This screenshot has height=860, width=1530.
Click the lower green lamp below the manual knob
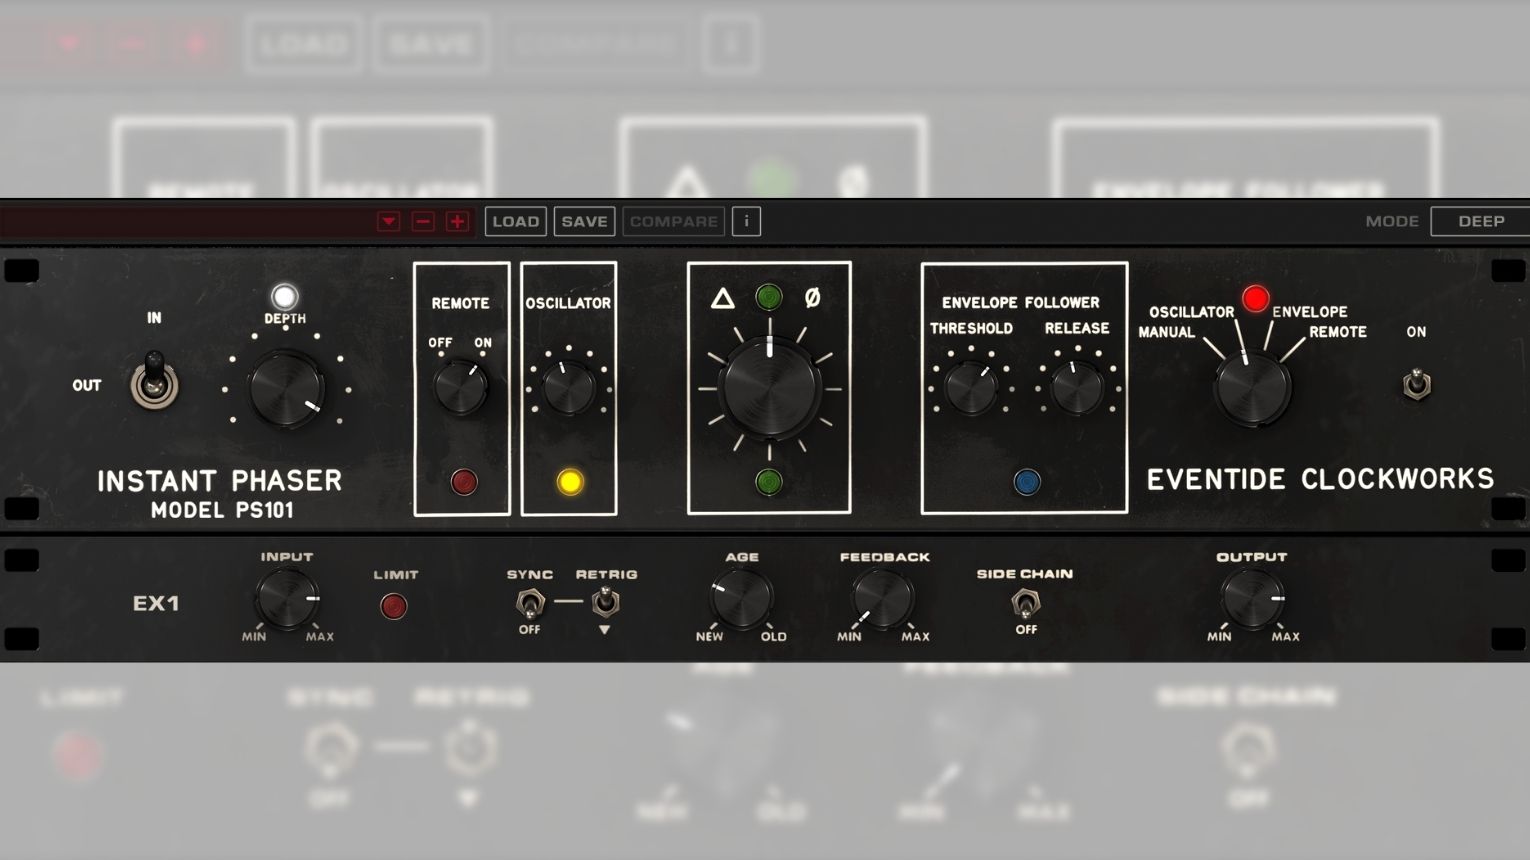coord(768,482)
